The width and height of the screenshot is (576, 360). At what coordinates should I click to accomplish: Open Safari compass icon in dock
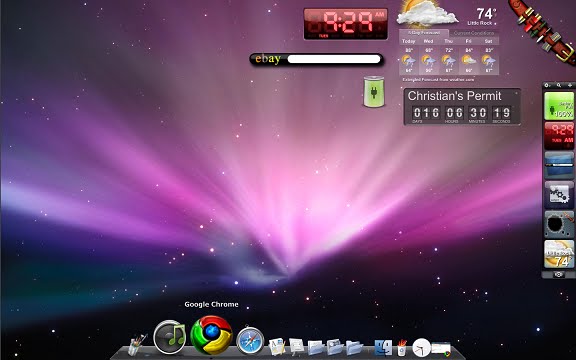coord(250,341)
